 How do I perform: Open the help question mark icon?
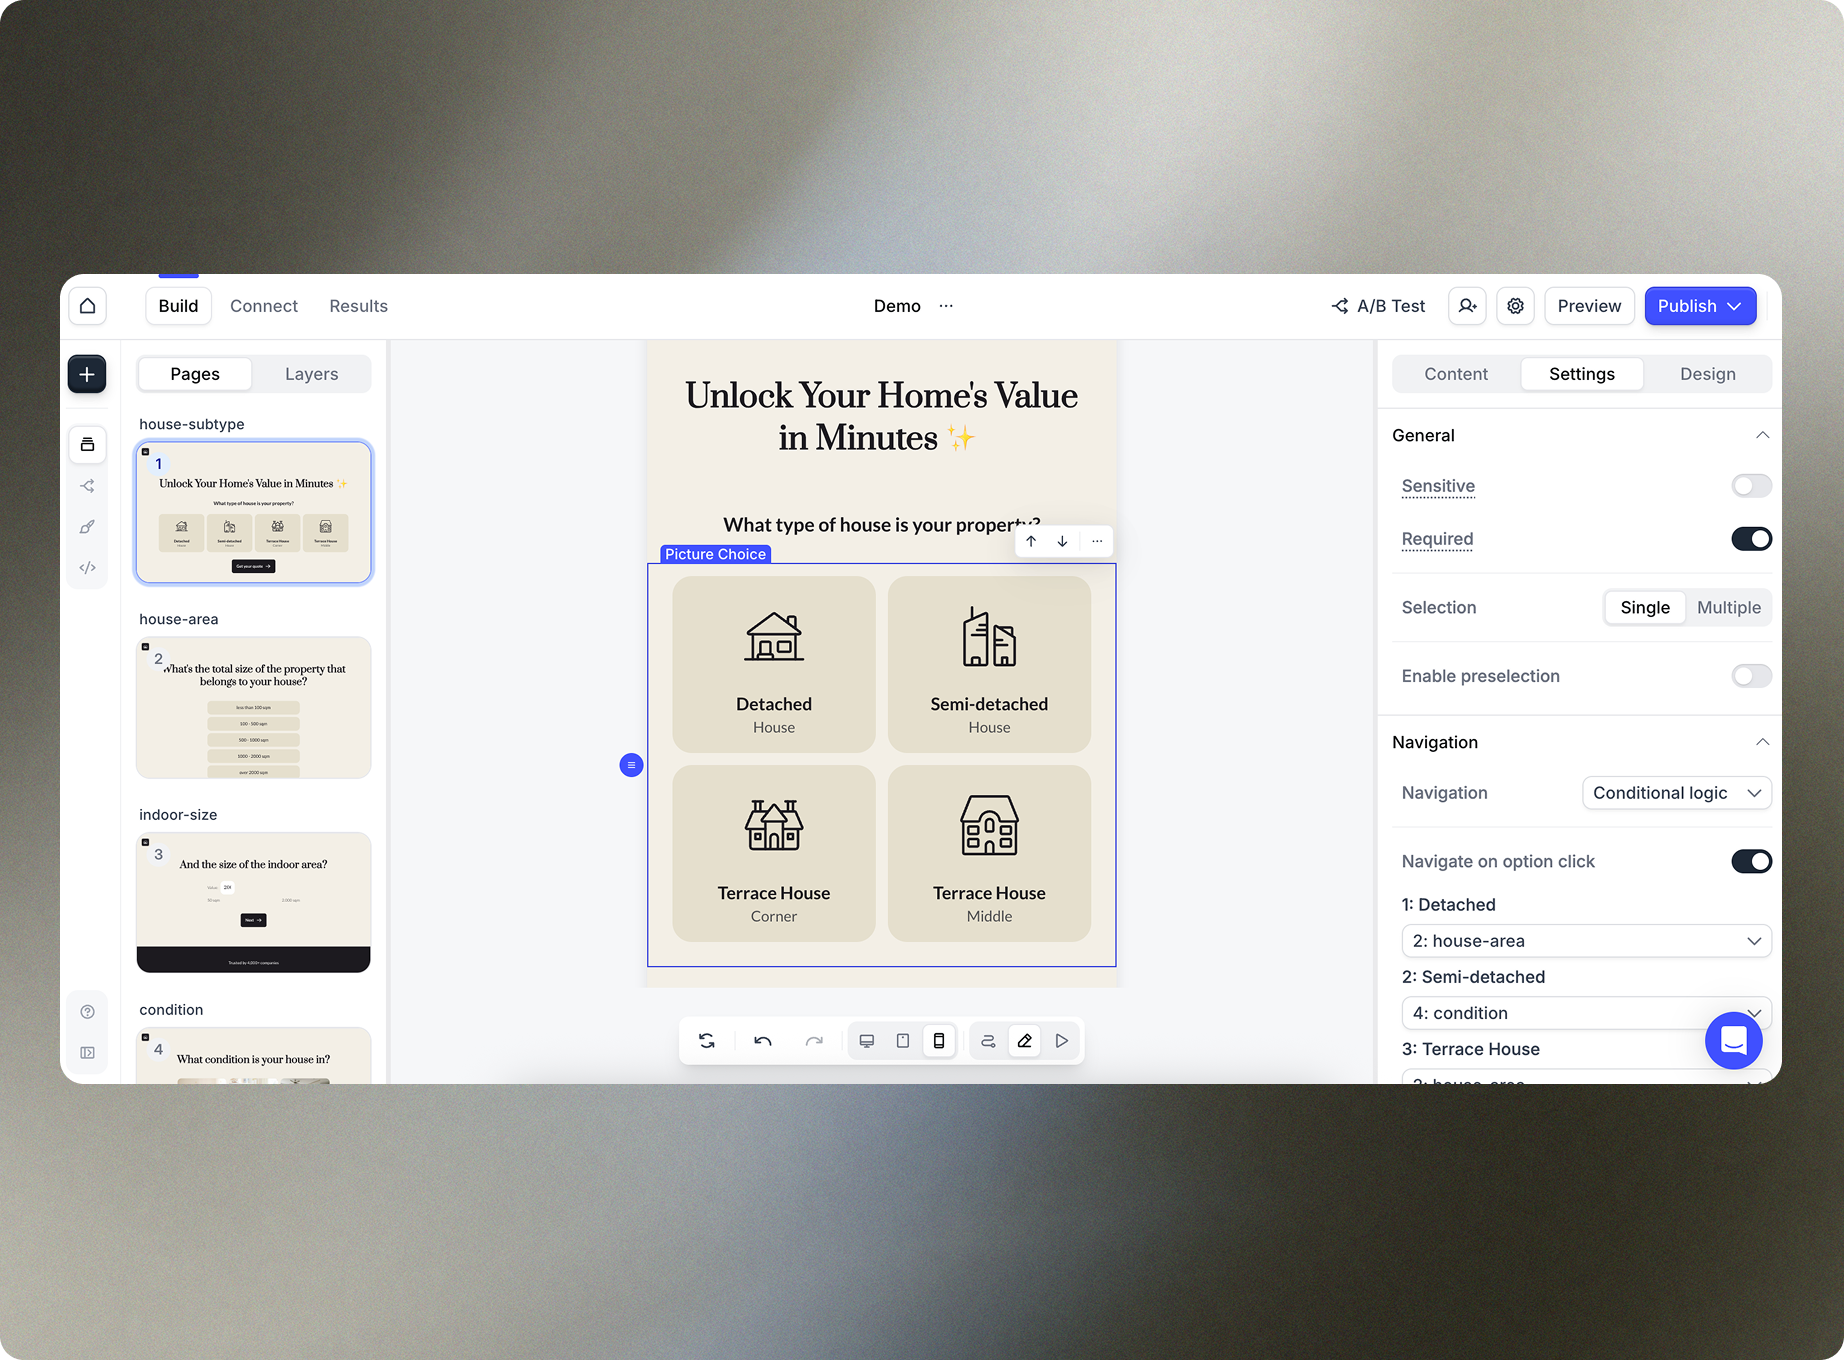(88, 1012)
